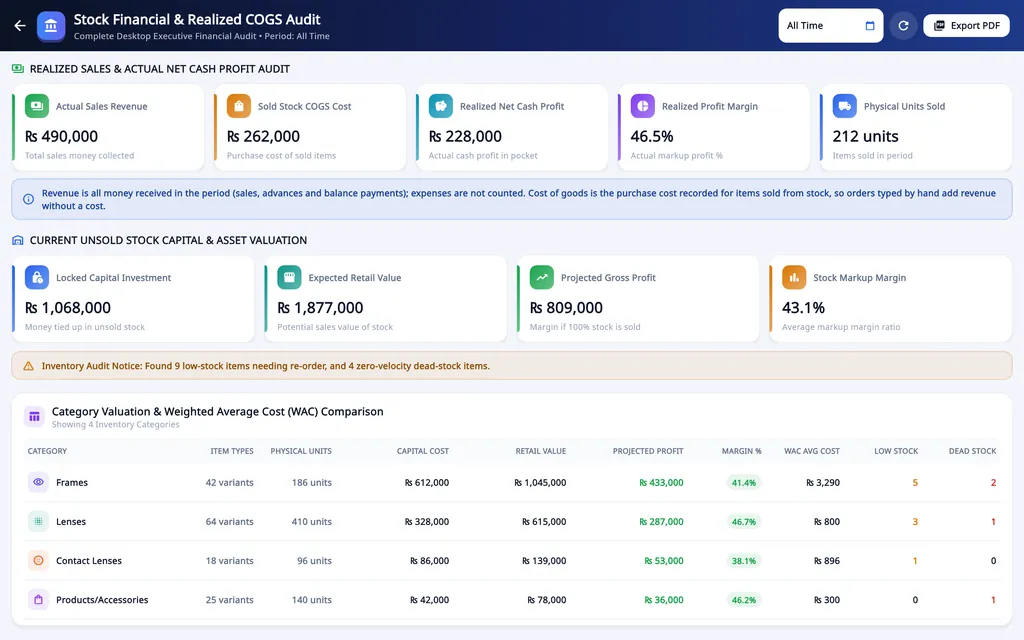Click the 41.4% margin badge for Frames
1024x640 pixels.
click(743, 483)
